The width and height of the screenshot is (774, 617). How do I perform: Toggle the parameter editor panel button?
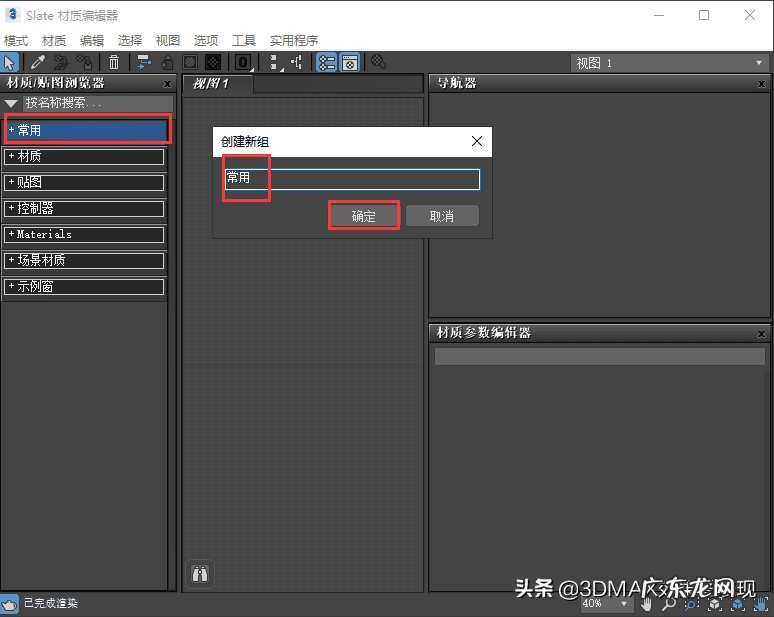(349, 62)
